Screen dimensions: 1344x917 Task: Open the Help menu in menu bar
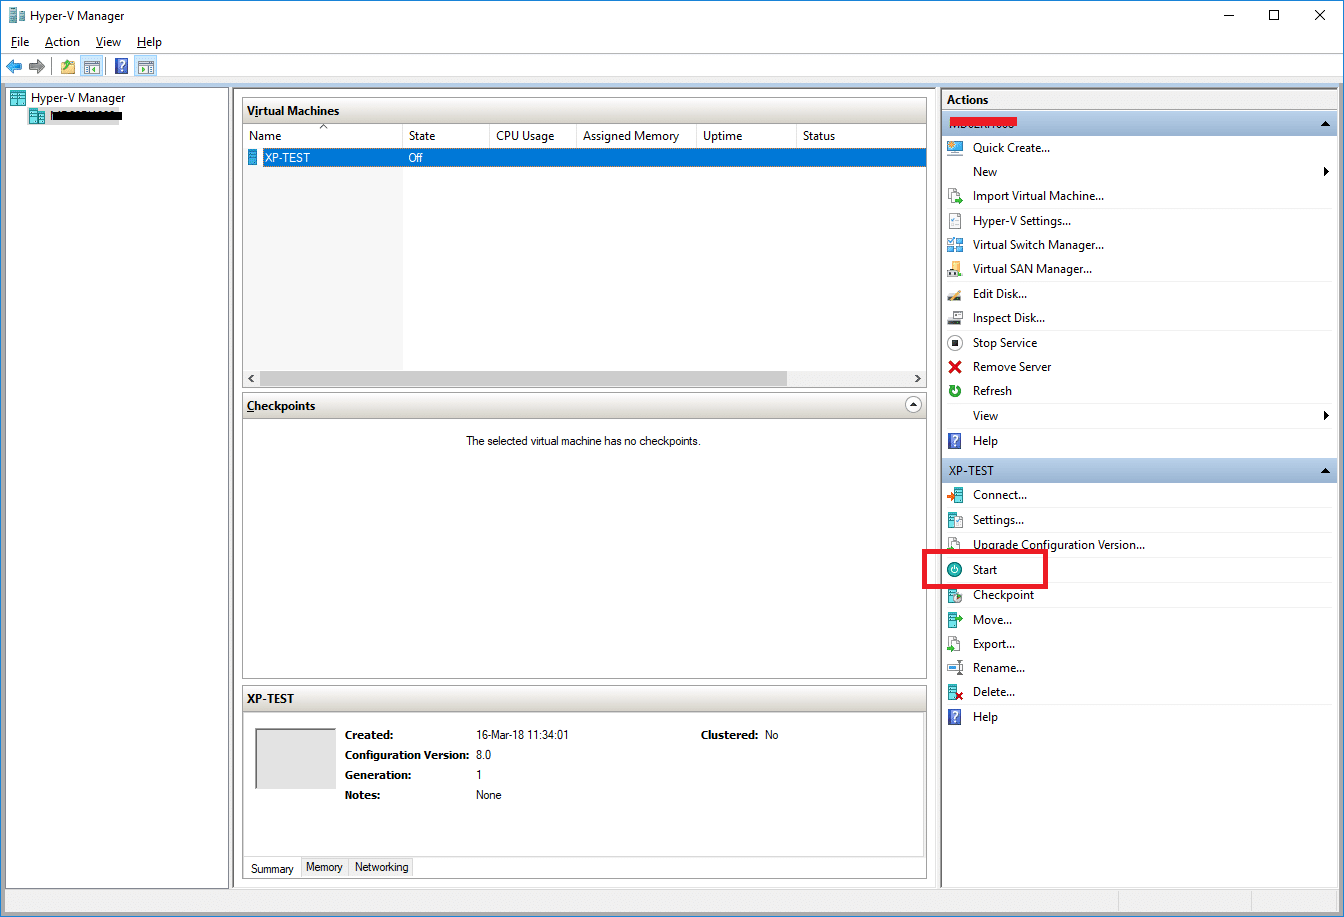(x=149, y=42)
